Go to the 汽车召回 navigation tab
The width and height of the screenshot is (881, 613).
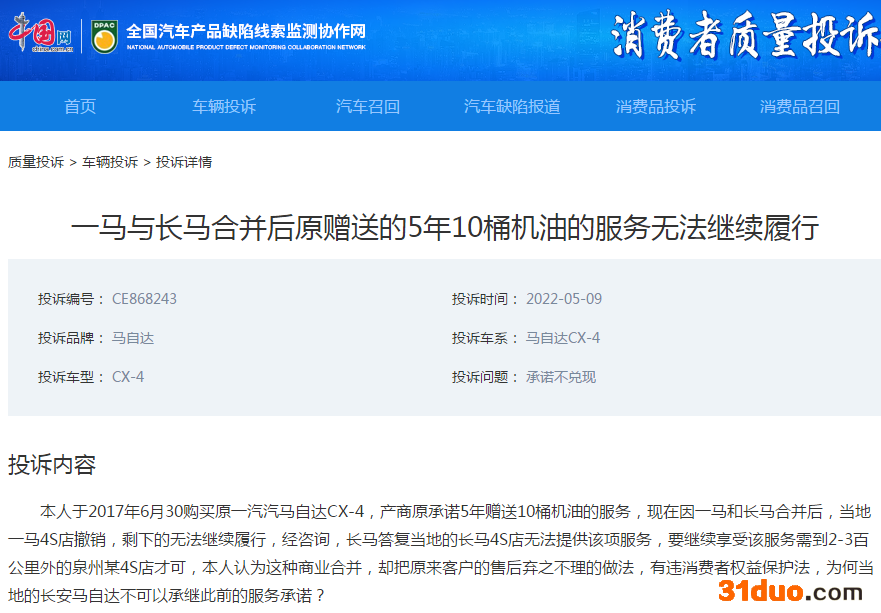click(368, 107)
